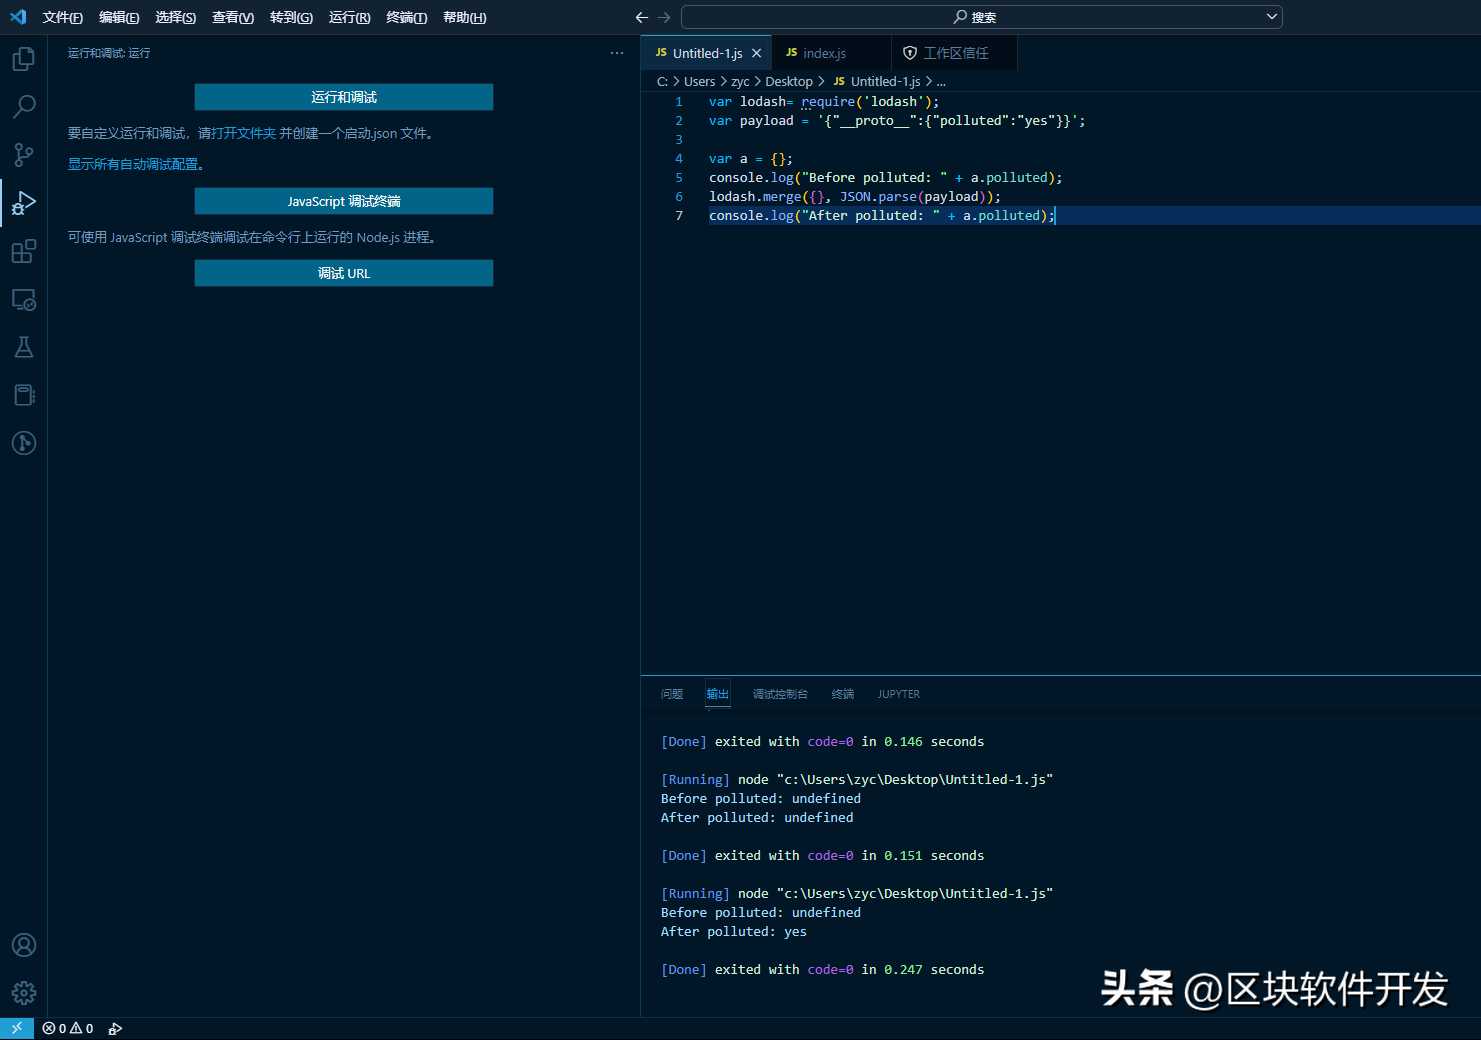
Task: Open the 运行(R) menu
Action: pos(350,17)
